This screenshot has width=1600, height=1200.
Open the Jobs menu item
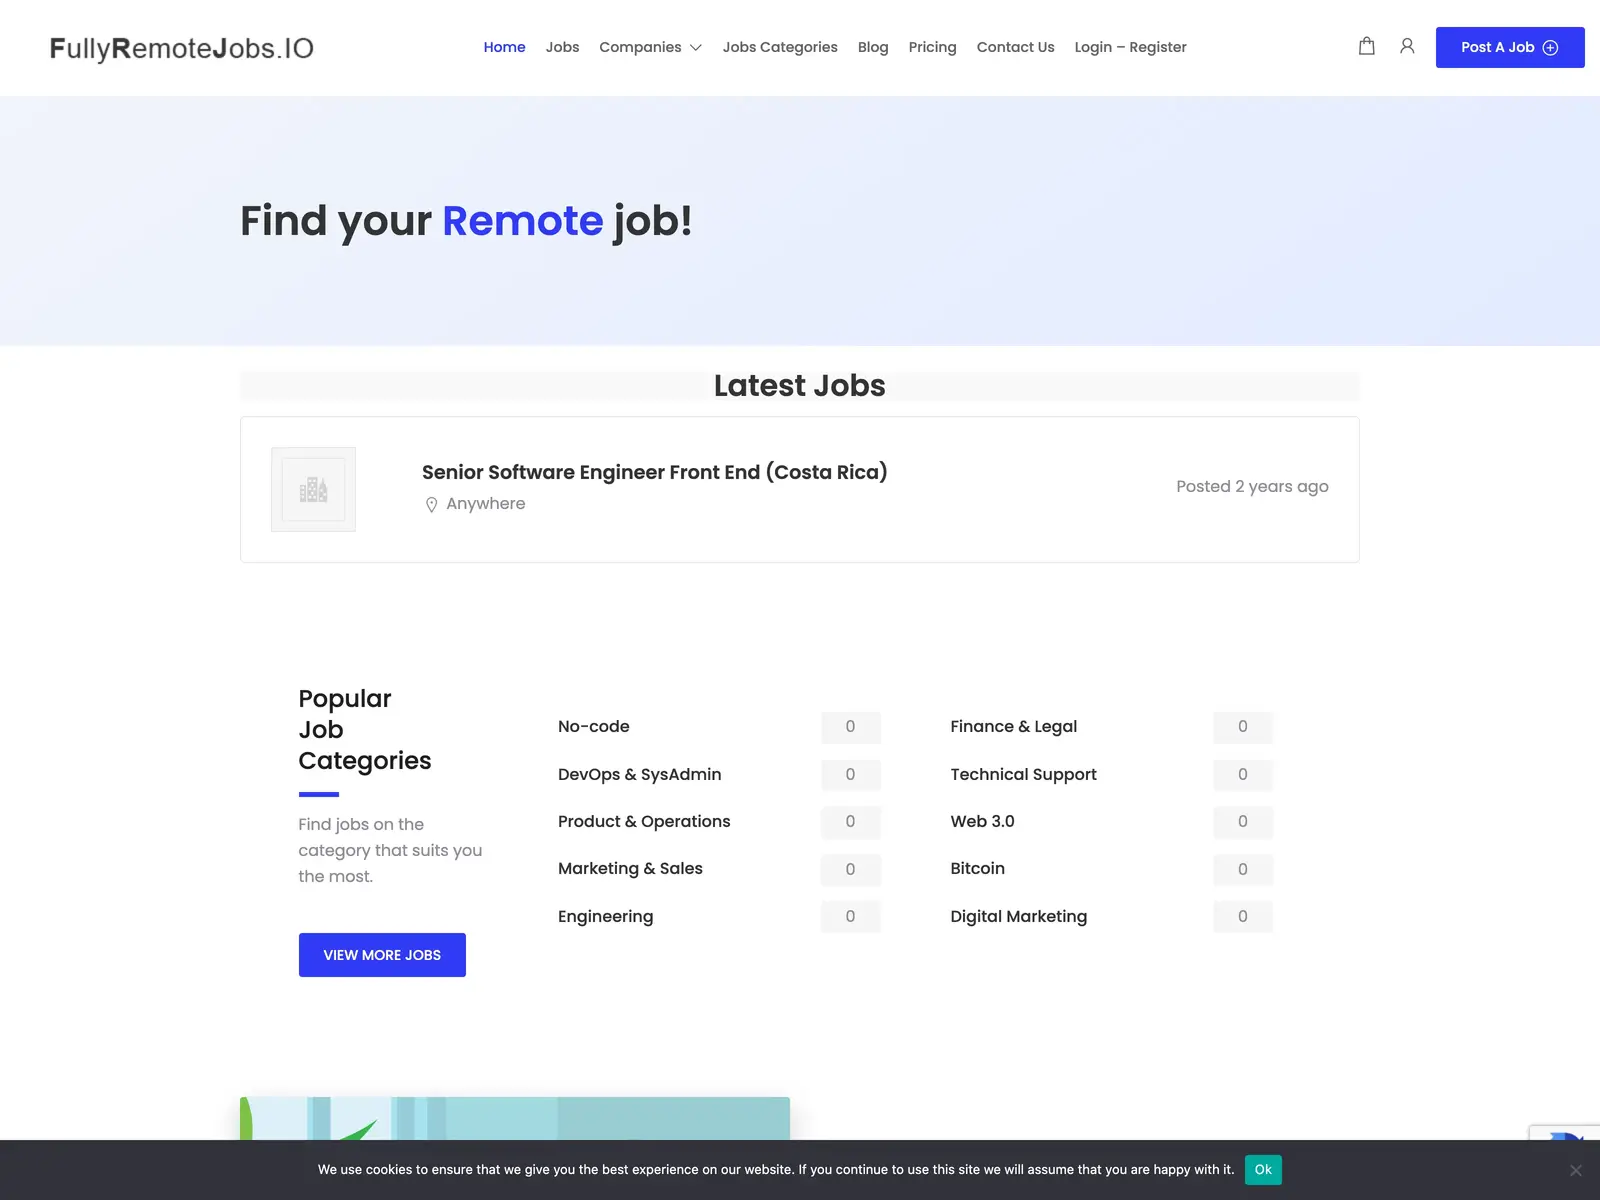pyautogui.click(x=562, y=47)
